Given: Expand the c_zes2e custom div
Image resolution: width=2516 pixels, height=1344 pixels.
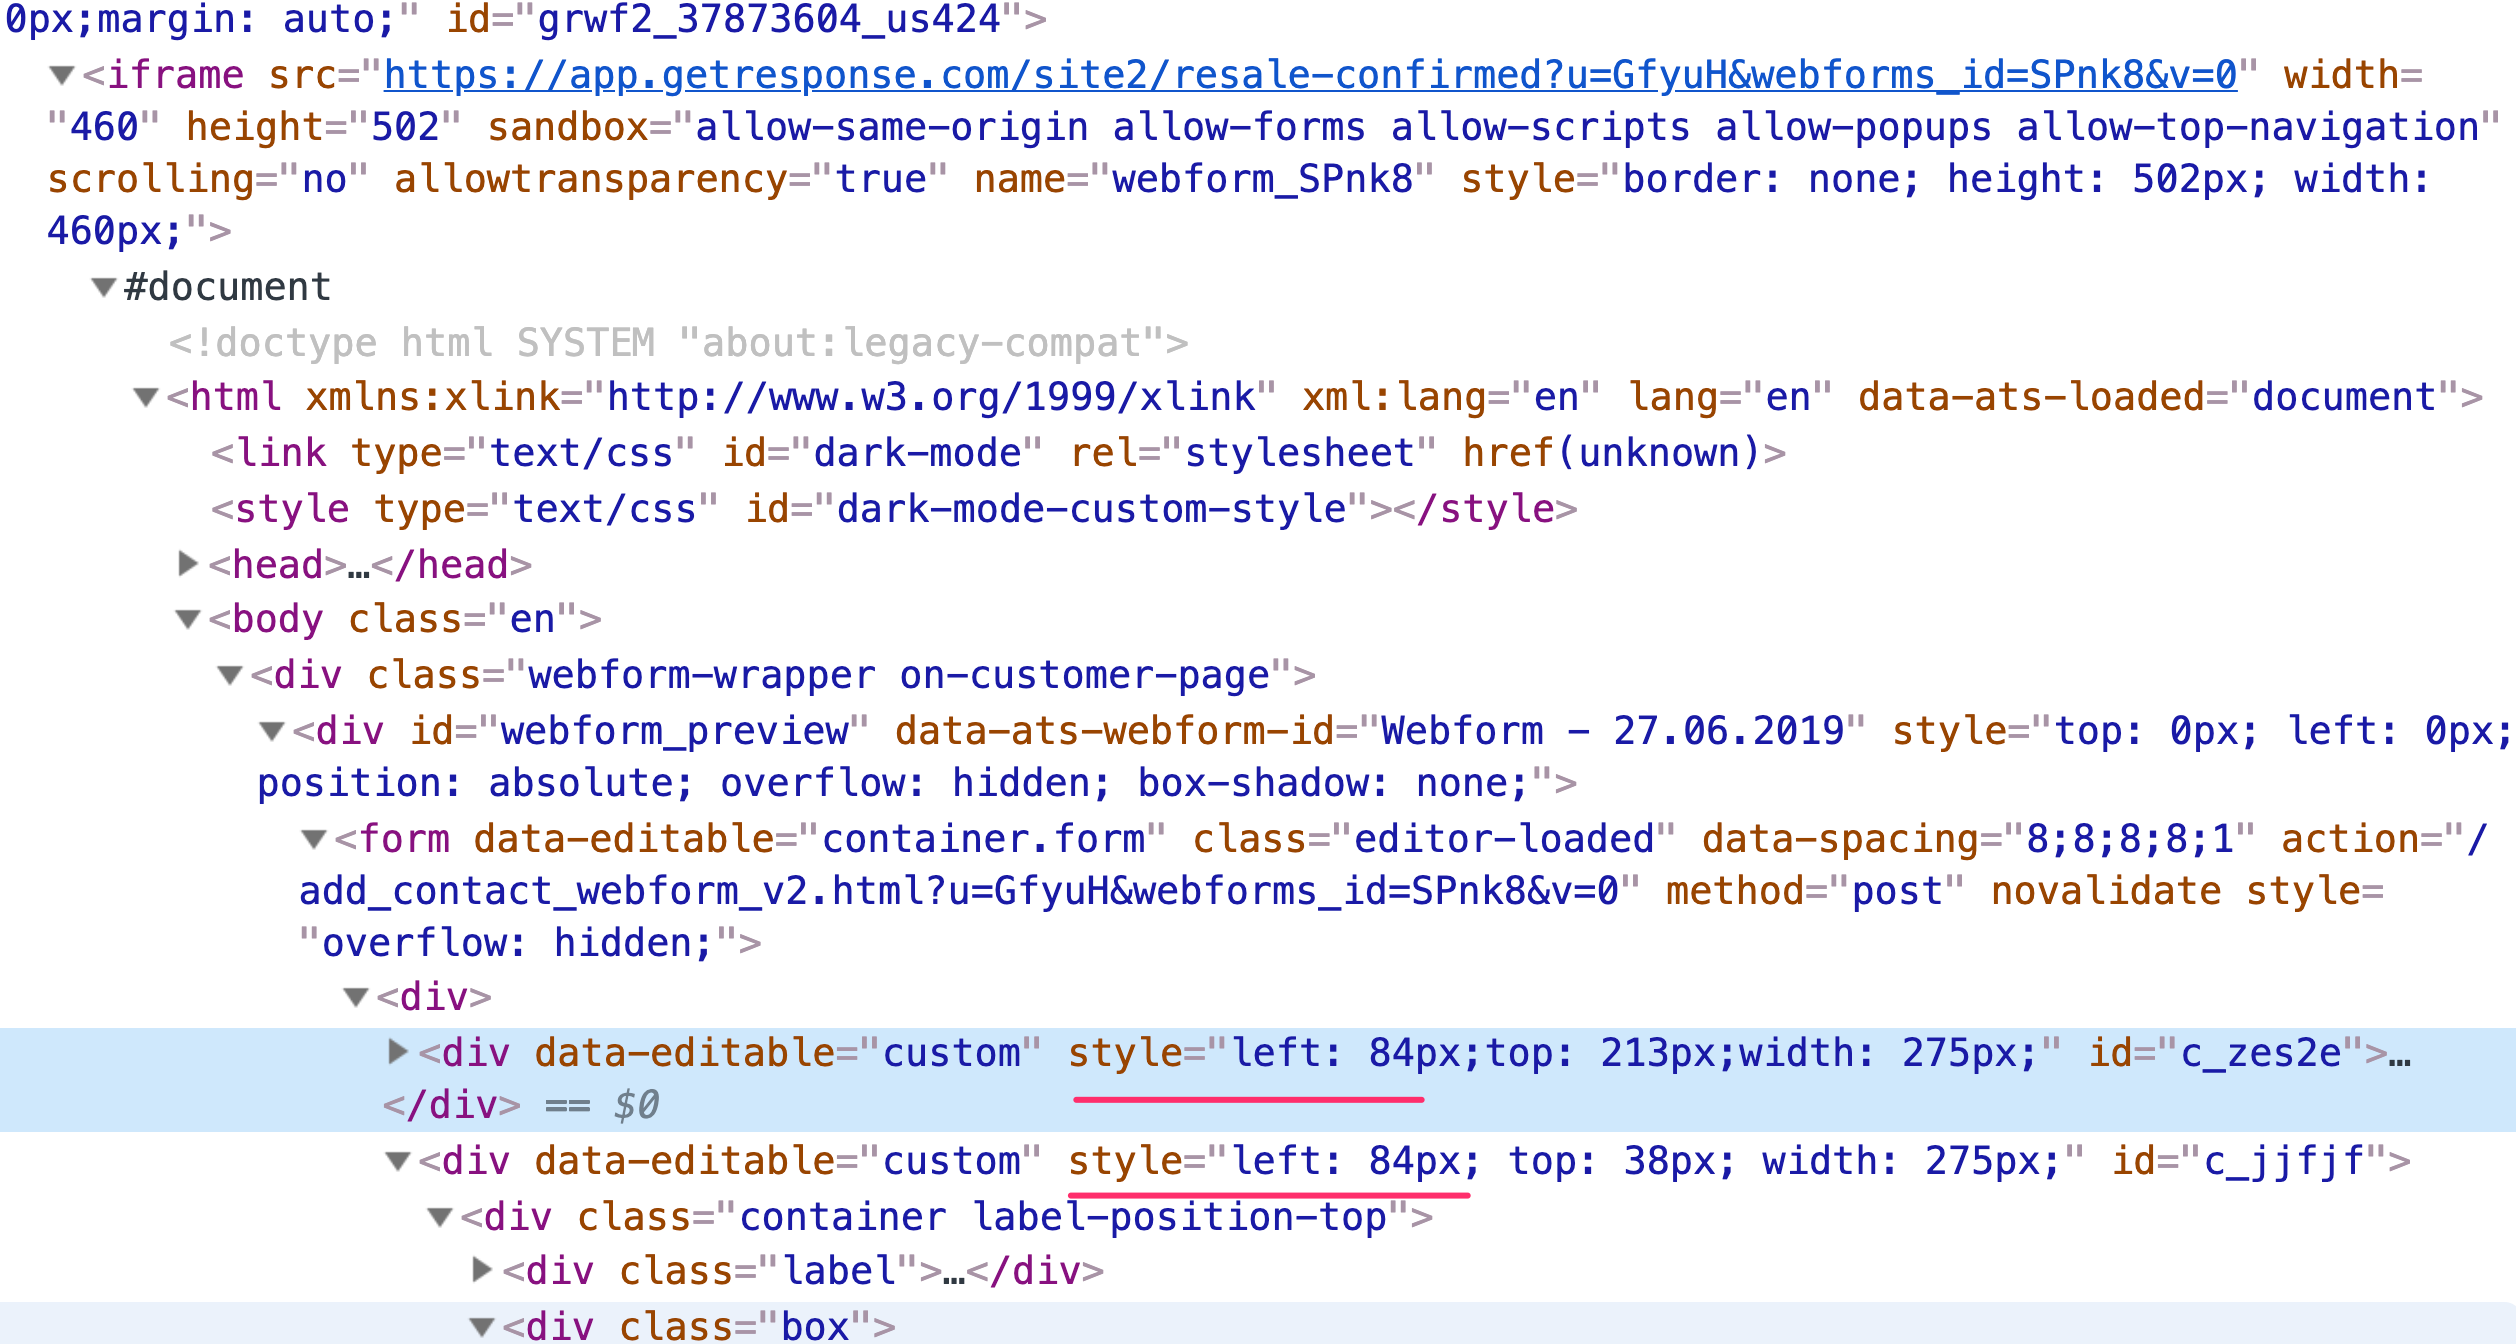Looking at the screenshot, I should point(397,1052).
